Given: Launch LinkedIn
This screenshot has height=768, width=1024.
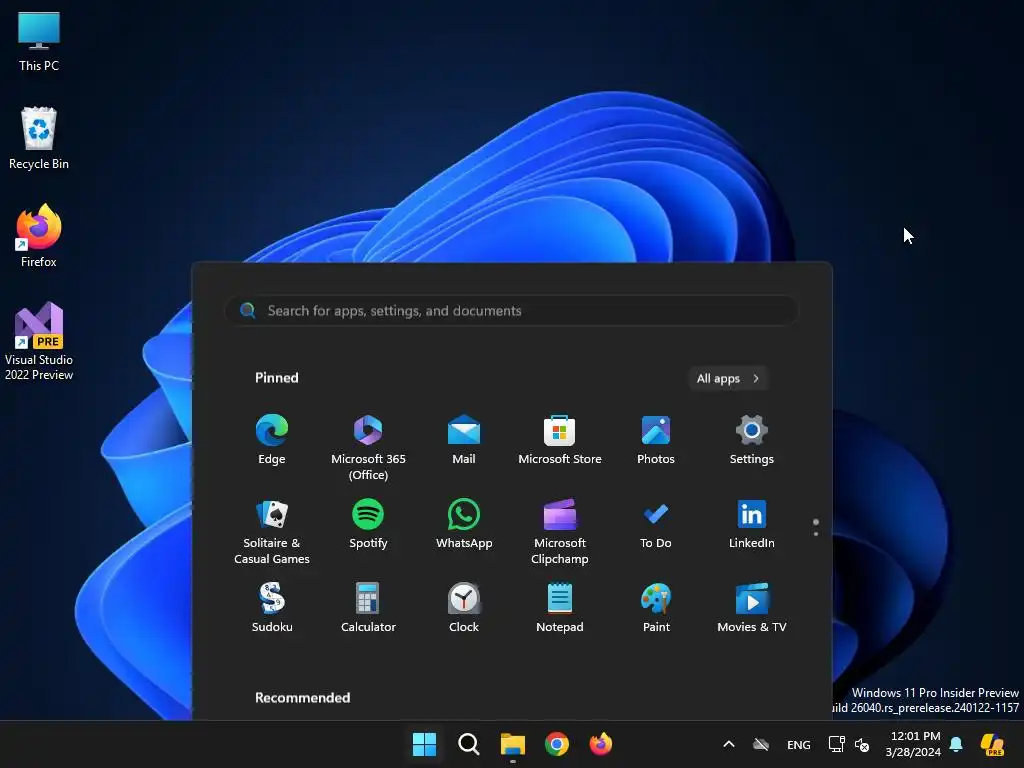Looking at the screenshot, I should [x=752, y=523].
